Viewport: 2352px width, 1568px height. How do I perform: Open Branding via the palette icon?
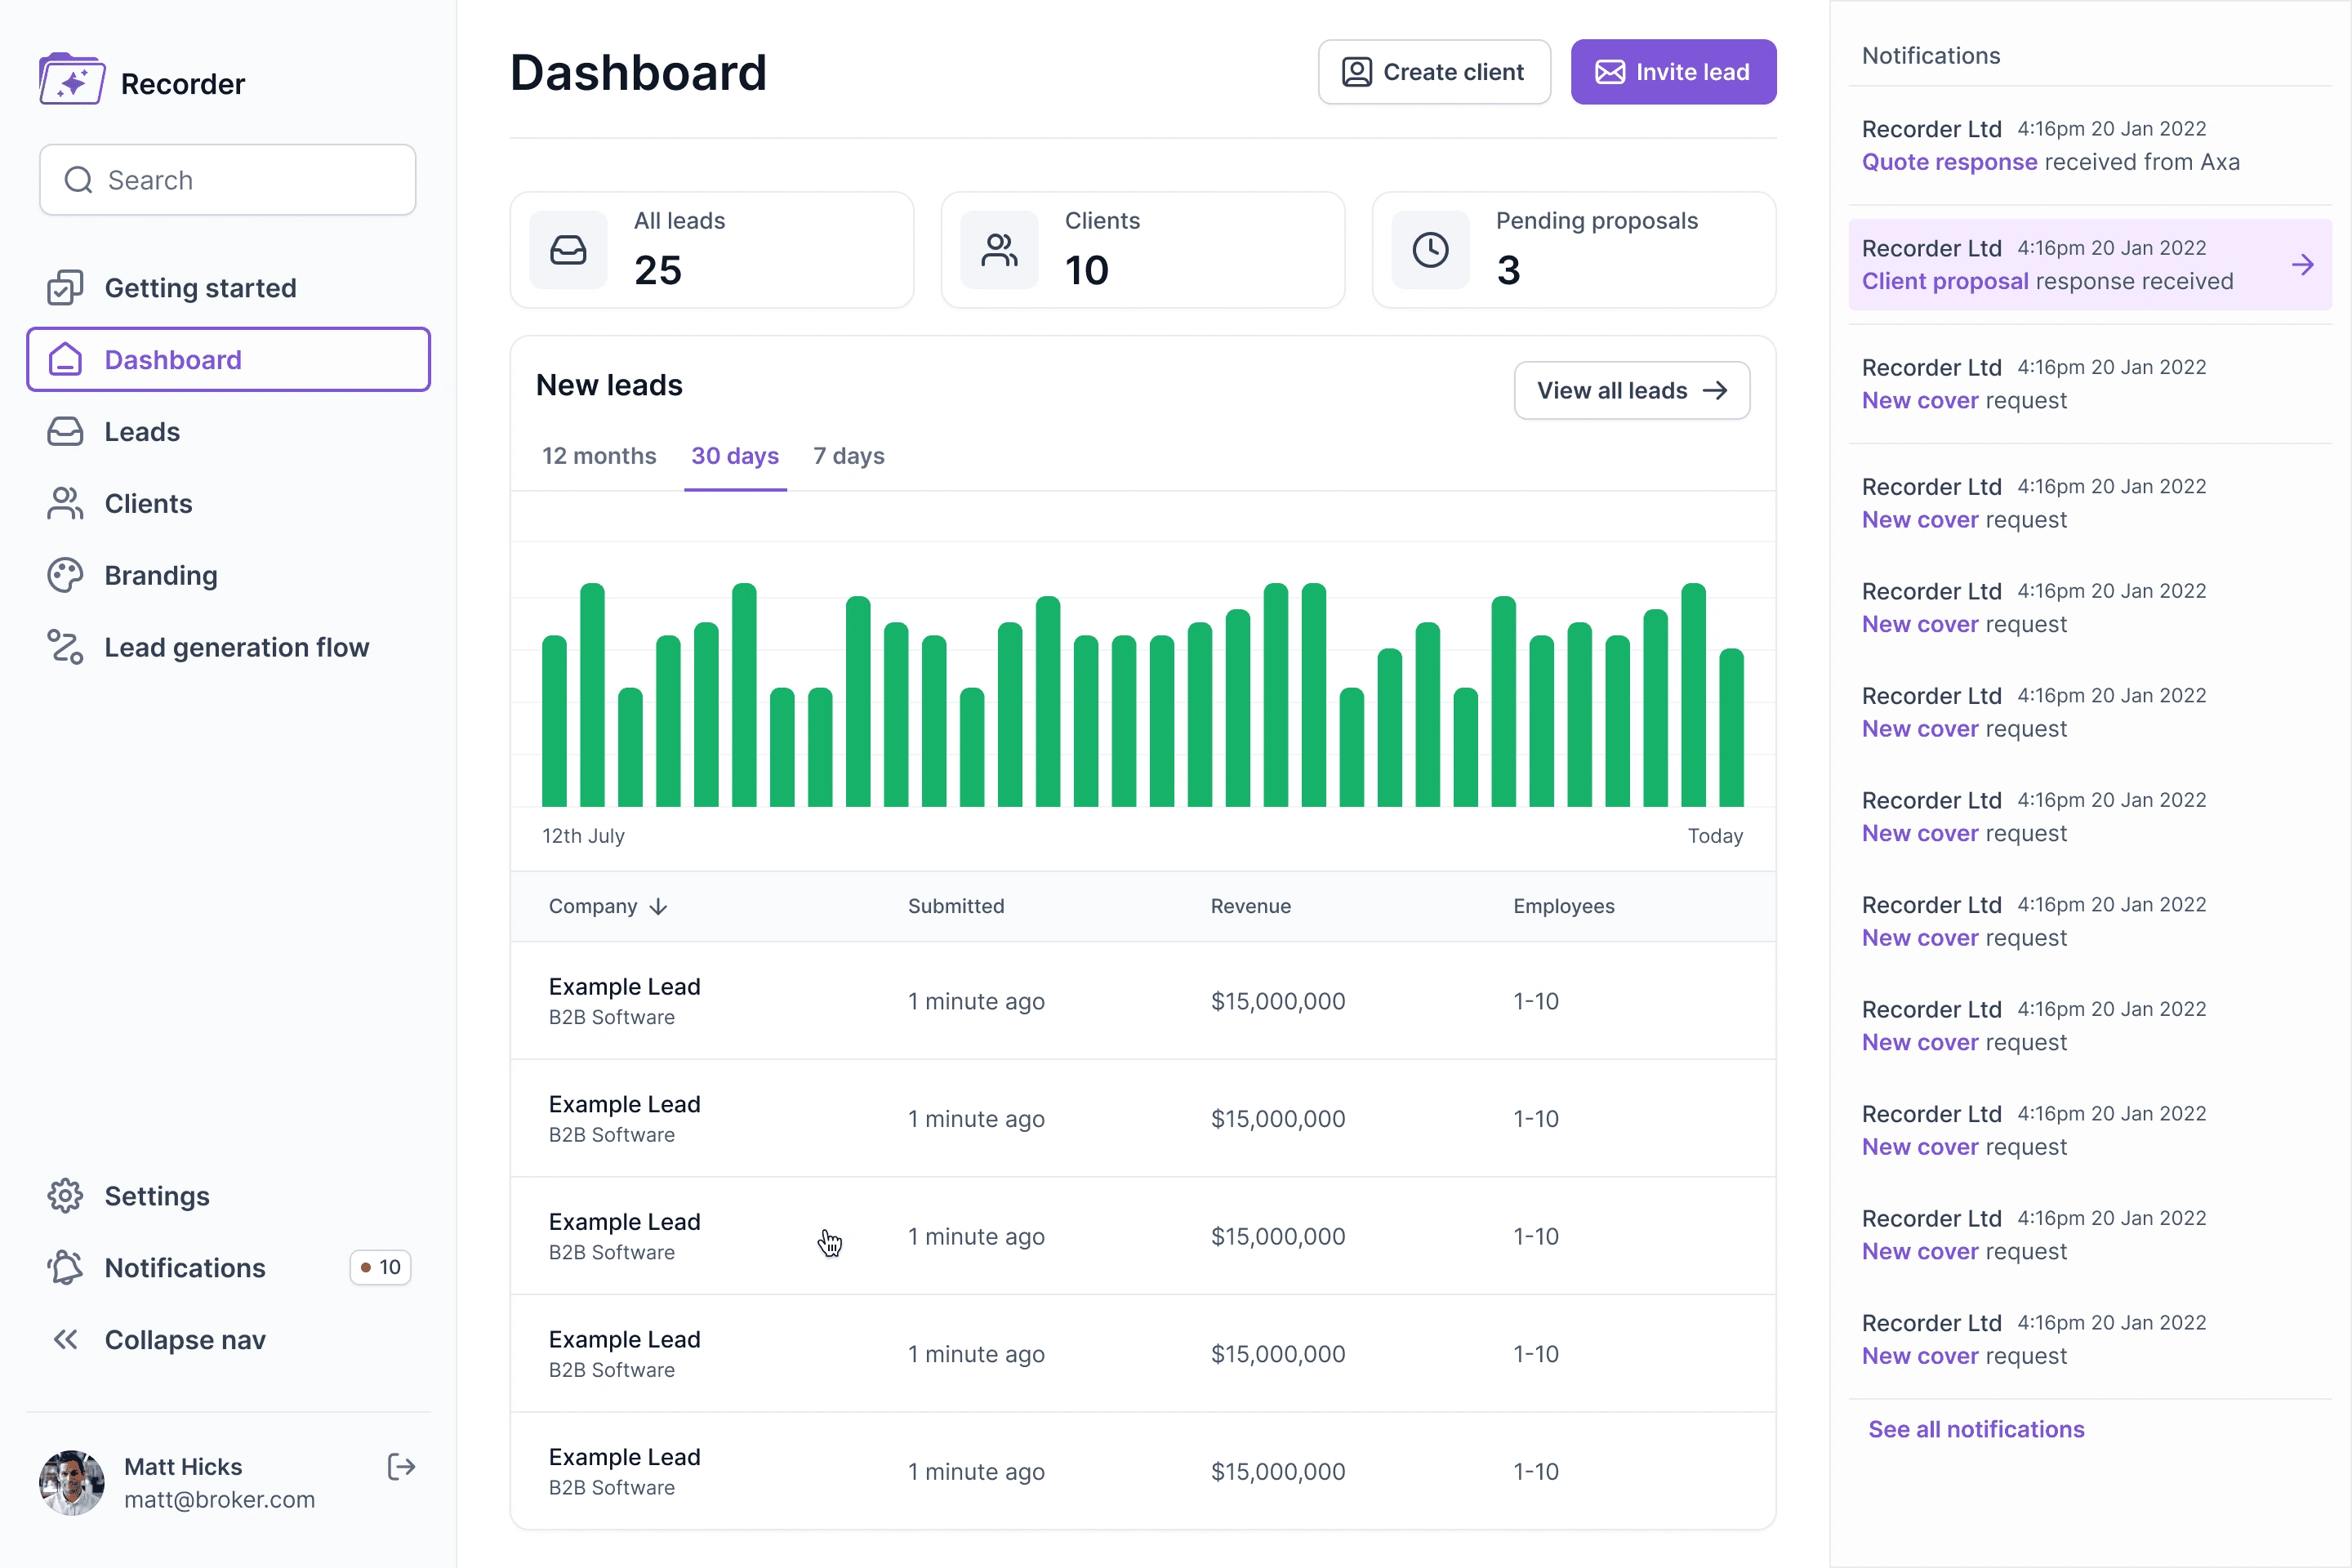point(65,576)
